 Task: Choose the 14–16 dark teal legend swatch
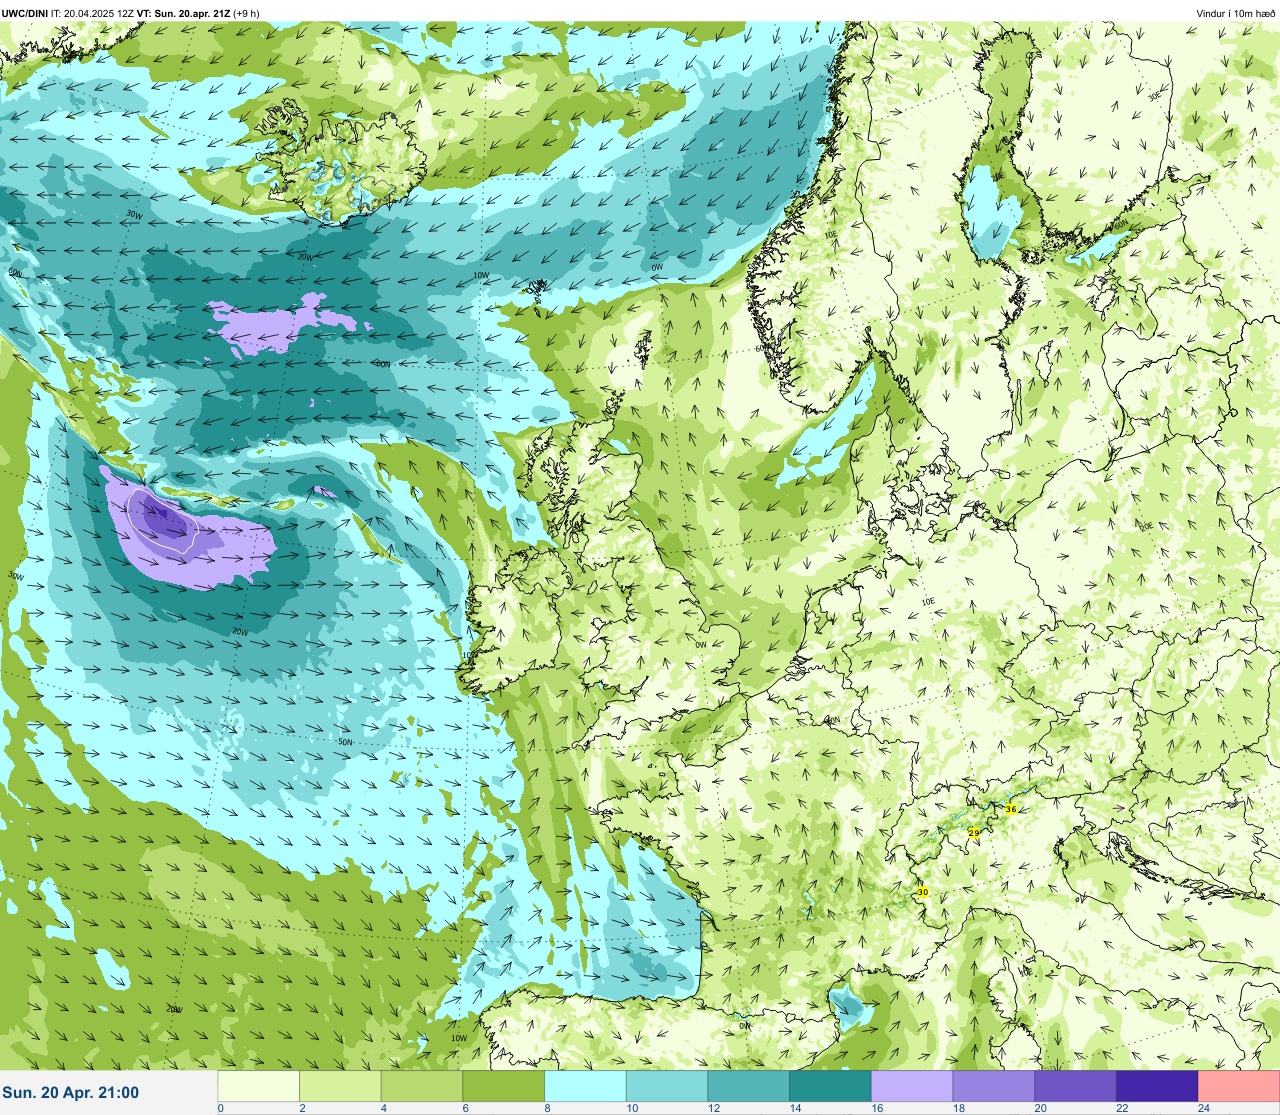coord(831,1086)
